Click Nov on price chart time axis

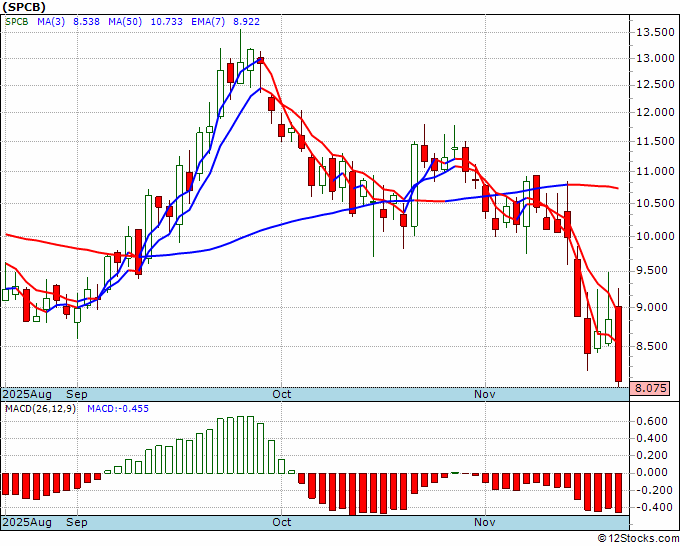pos(484,394)
